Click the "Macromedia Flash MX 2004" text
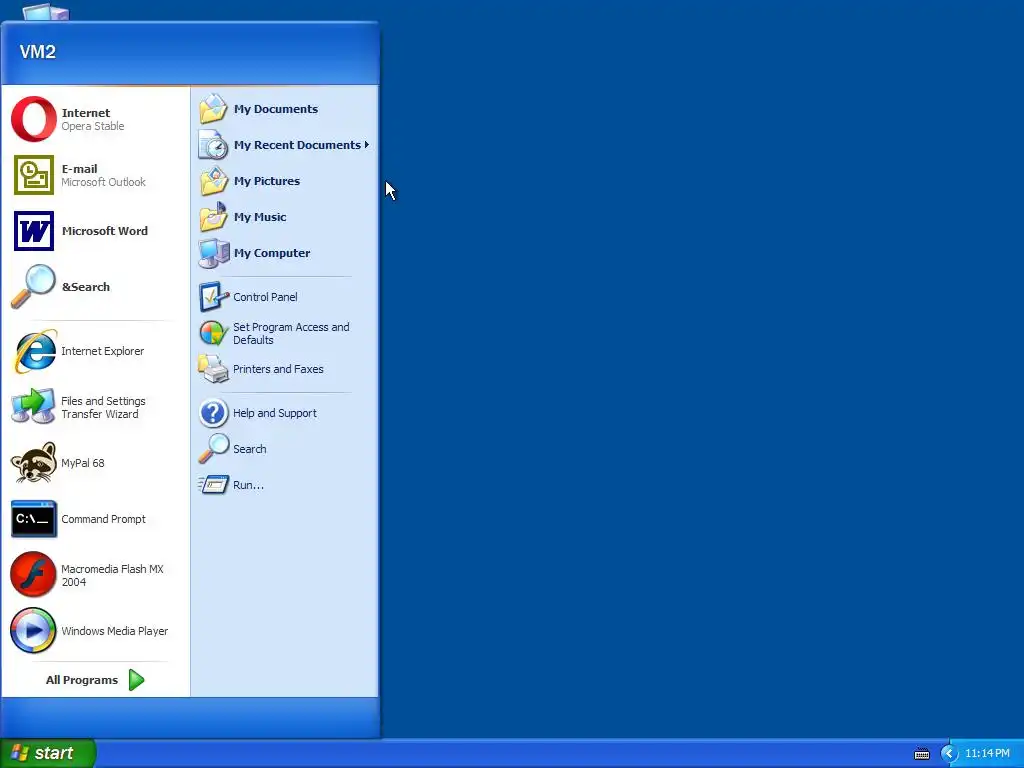1024x768 pixels. coord(112,575)
